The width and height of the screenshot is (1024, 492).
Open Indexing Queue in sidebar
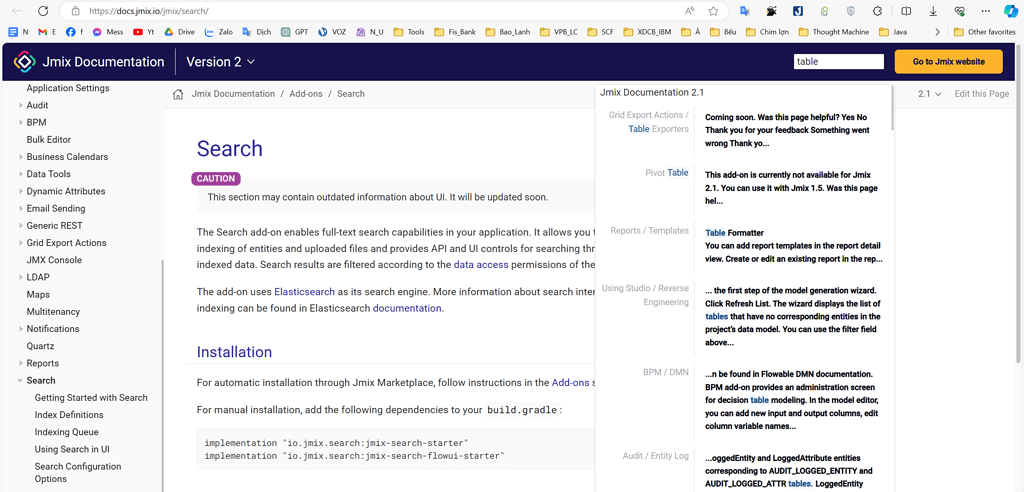click(x=67, y=432)
